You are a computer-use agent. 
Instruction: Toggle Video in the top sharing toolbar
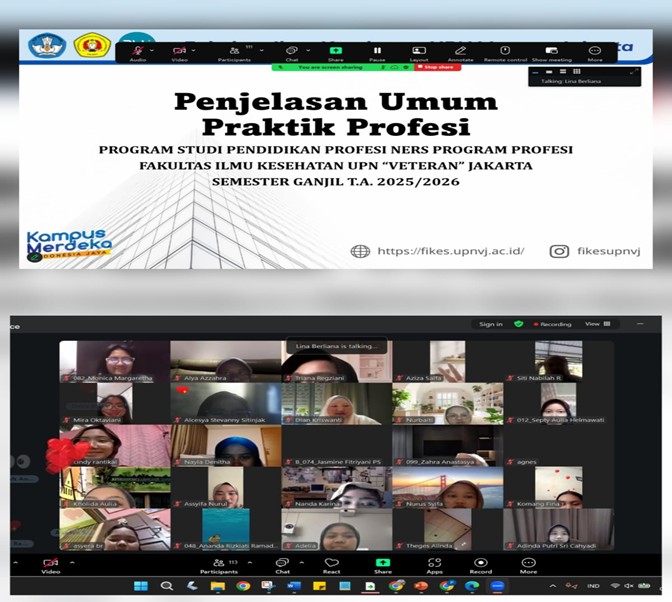179,50
